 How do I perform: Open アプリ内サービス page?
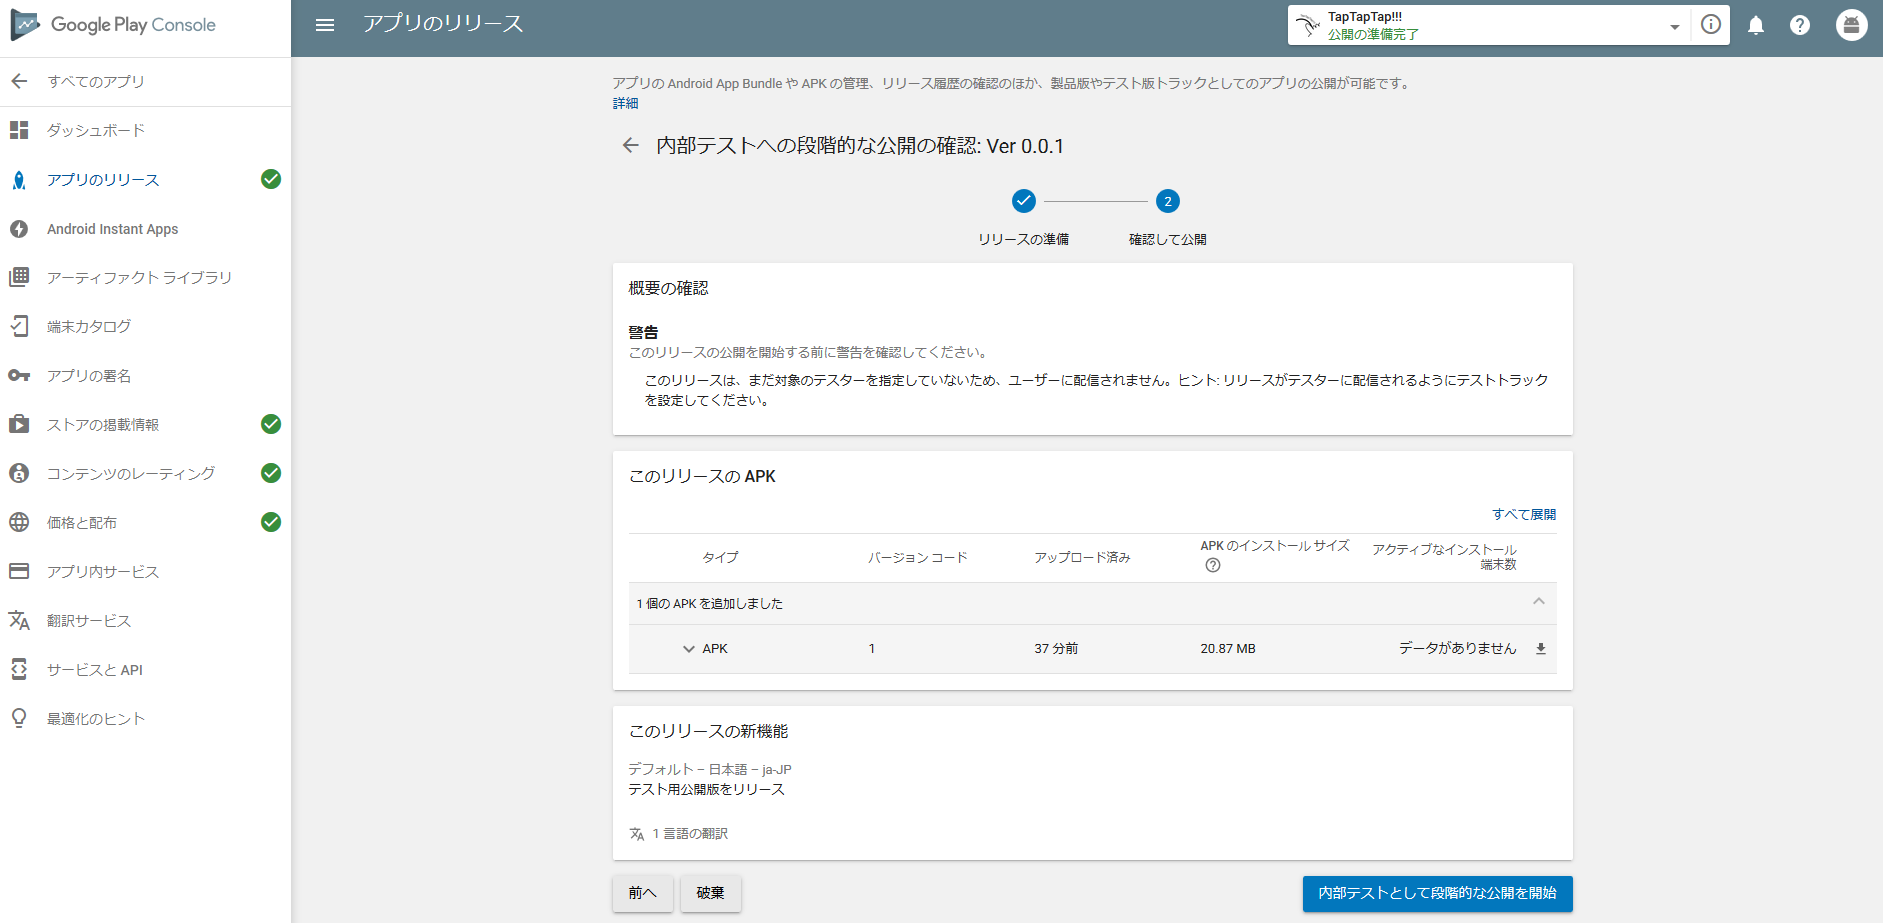pos(103,572)
